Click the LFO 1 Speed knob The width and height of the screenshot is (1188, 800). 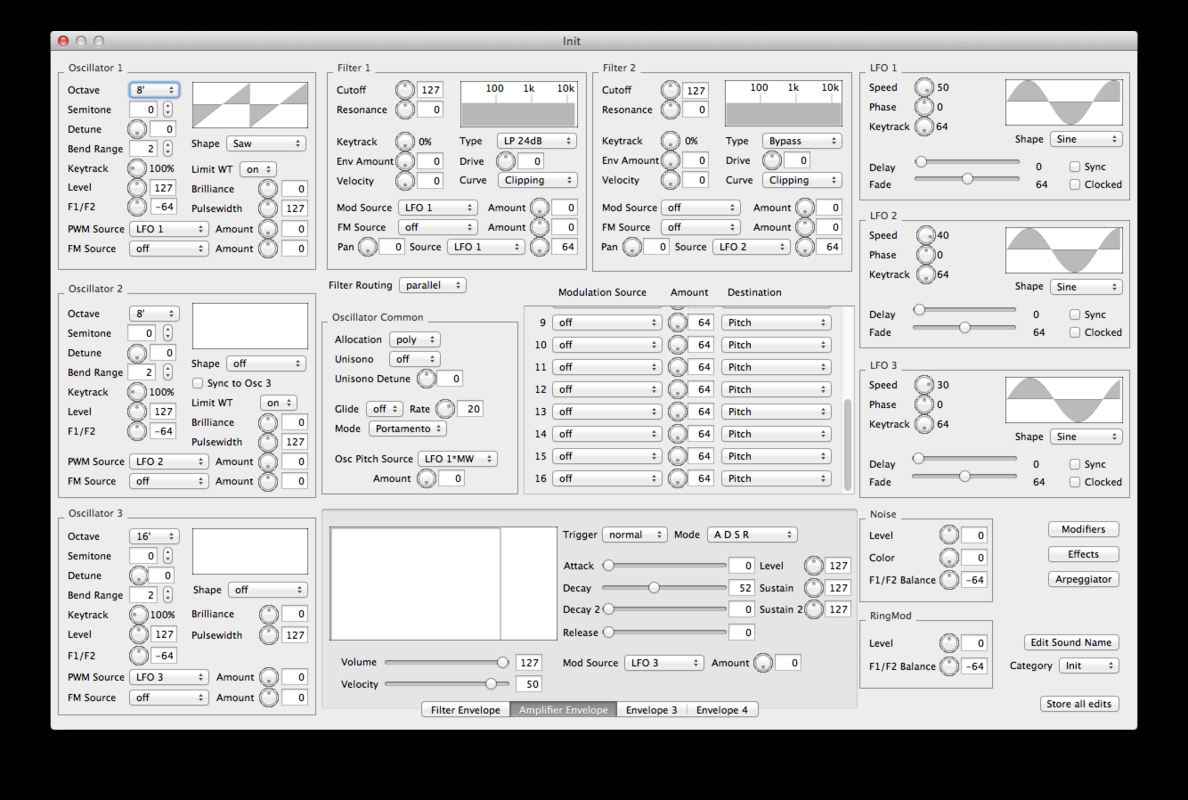coord(924,87)
